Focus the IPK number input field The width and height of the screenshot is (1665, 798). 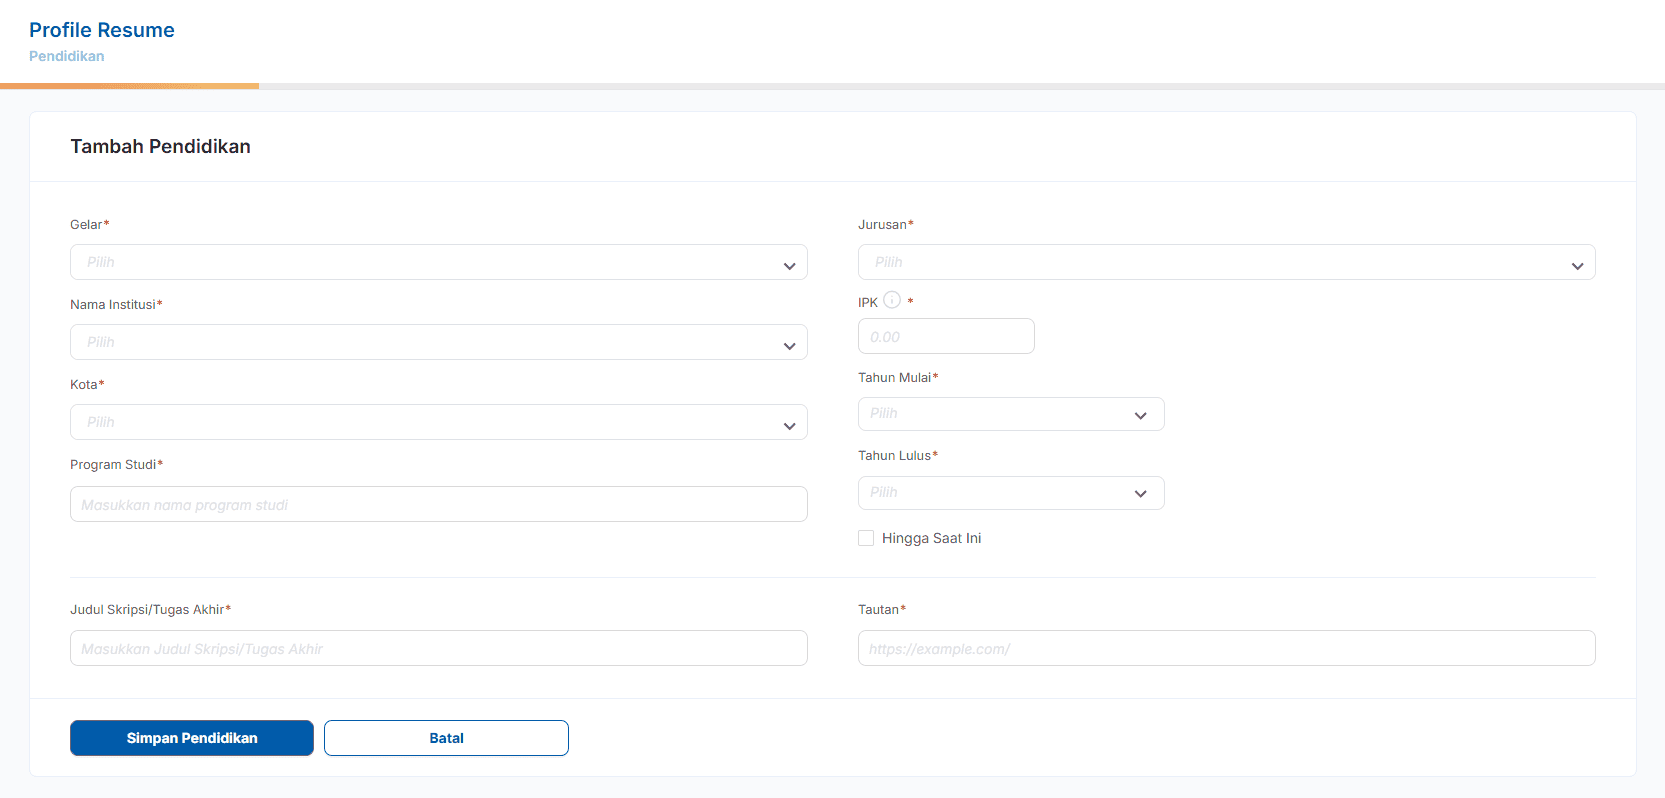pyautogui.click(x=946, y=337)
